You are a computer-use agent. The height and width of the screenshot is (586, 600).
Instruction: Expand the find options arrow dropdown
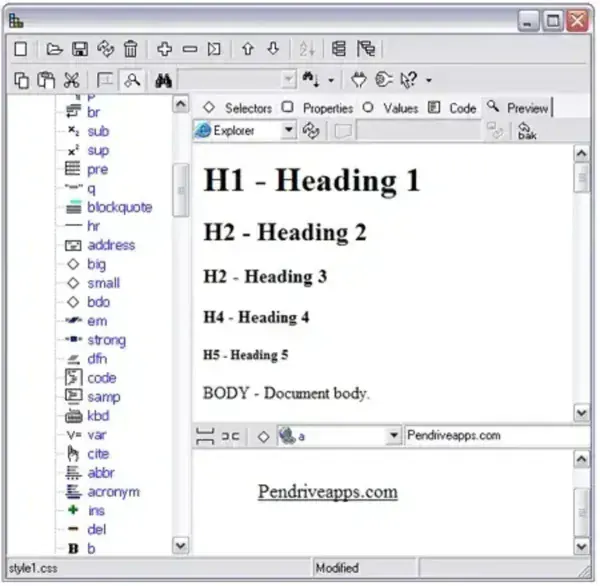pos(331,80)
